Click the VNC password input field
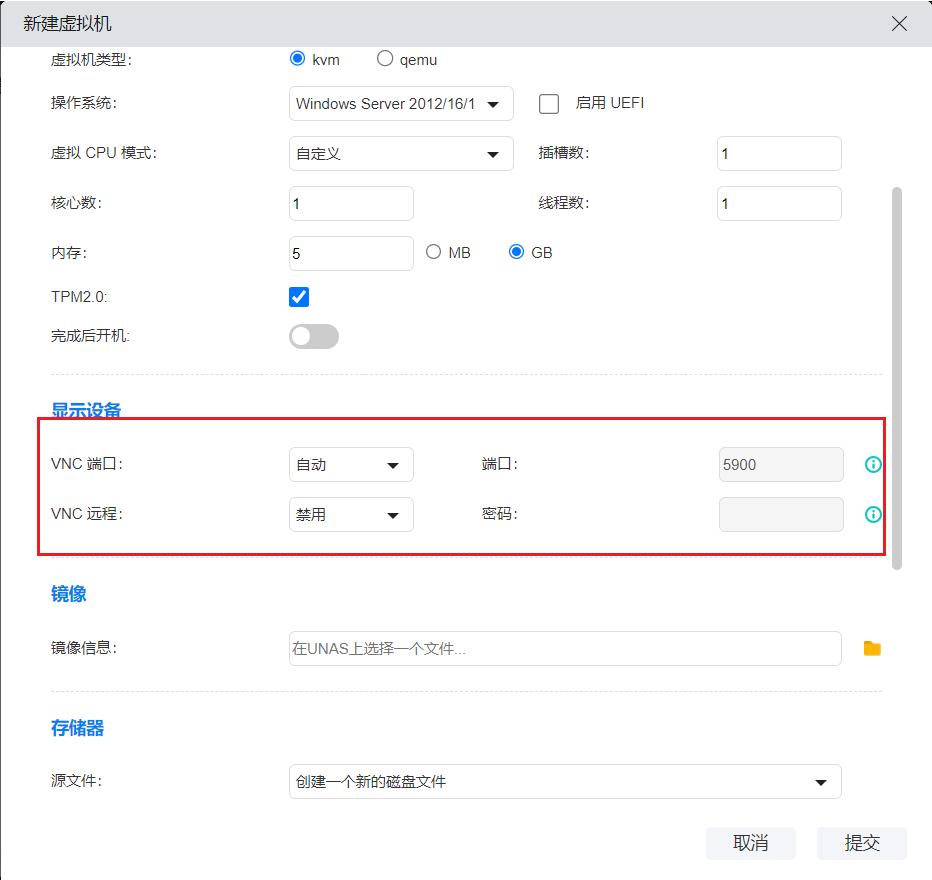The image size is (932, 880). tap(781, 515)
